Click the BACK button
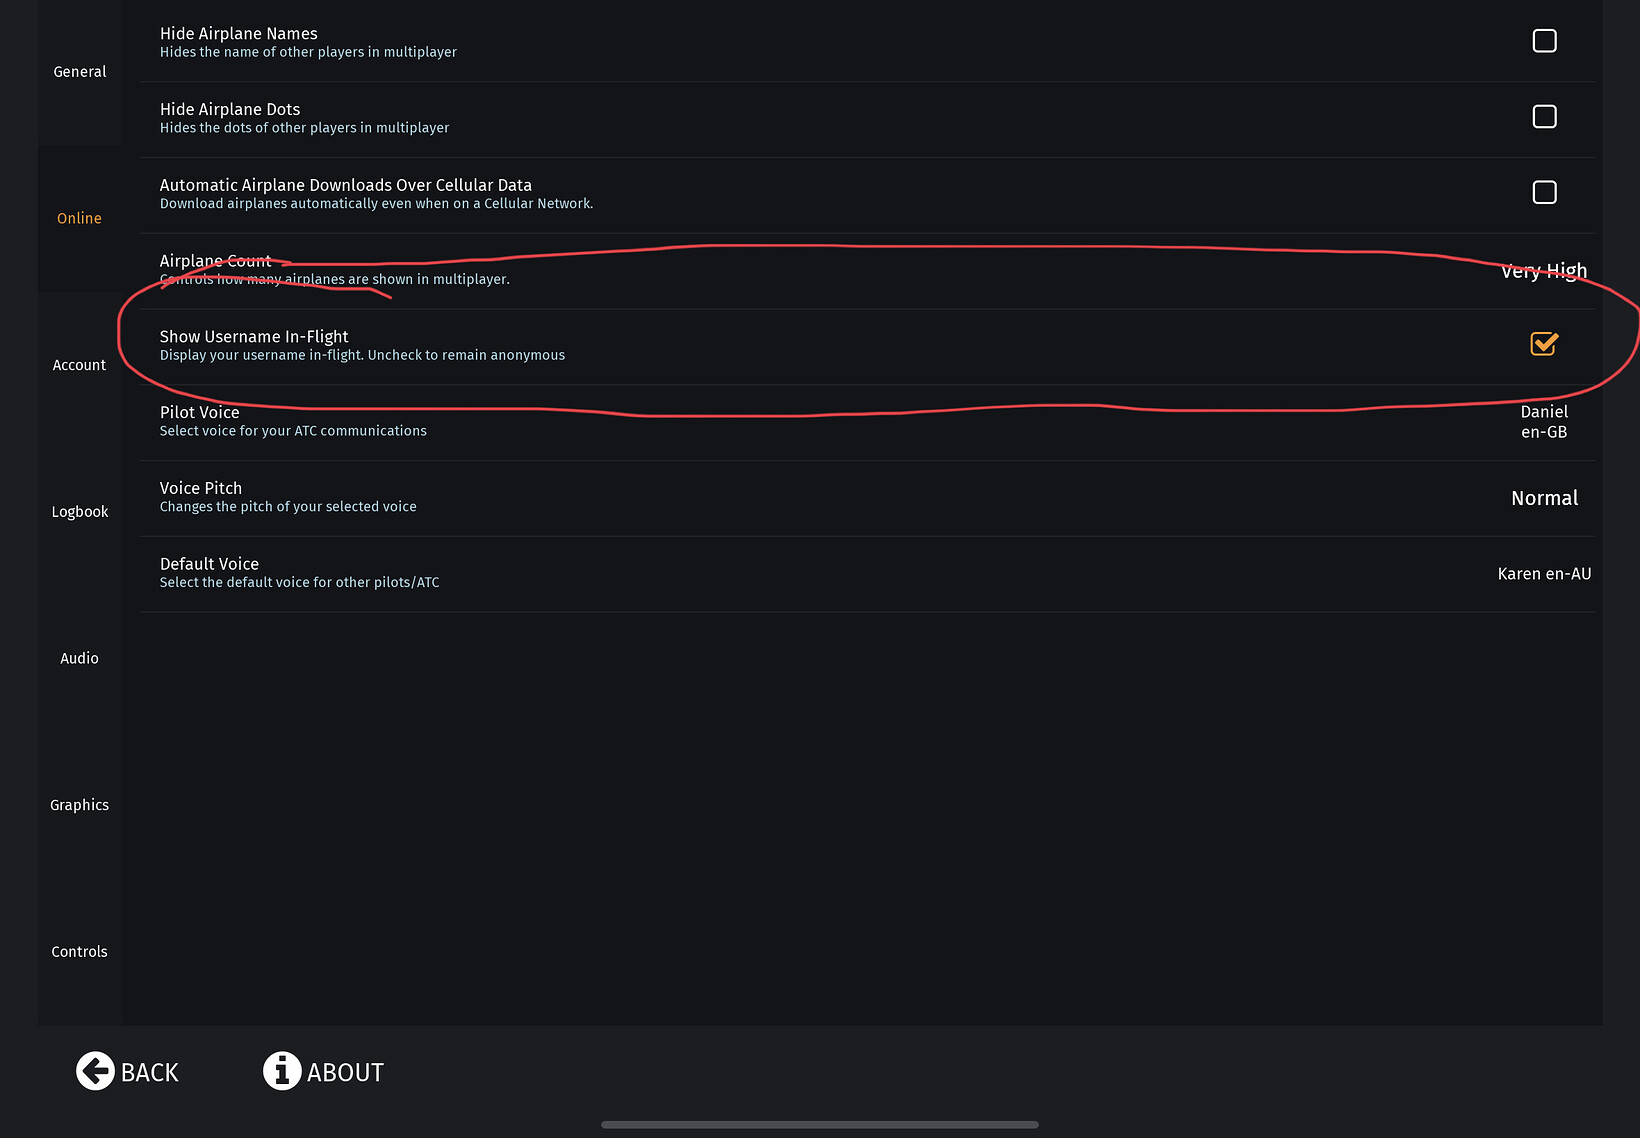The height and width of the screenshot is (1138, 1640). [128, 1071]
